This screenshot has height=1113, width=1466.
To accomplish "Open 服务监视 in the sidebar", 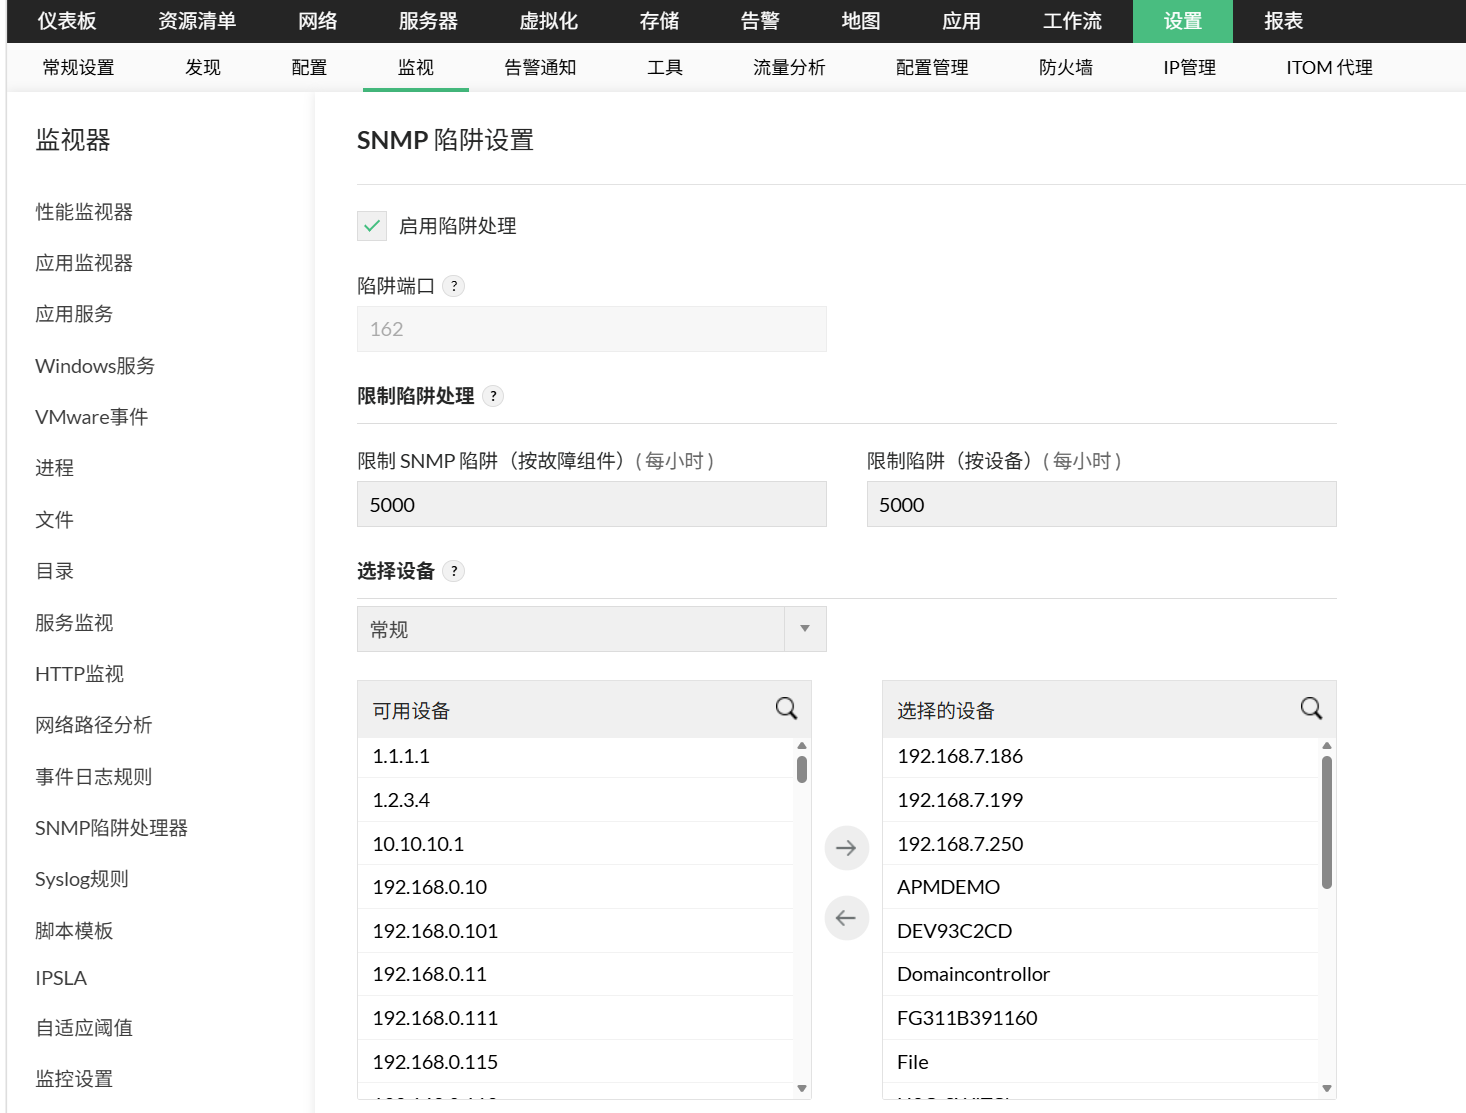I will tap(74, 623).
